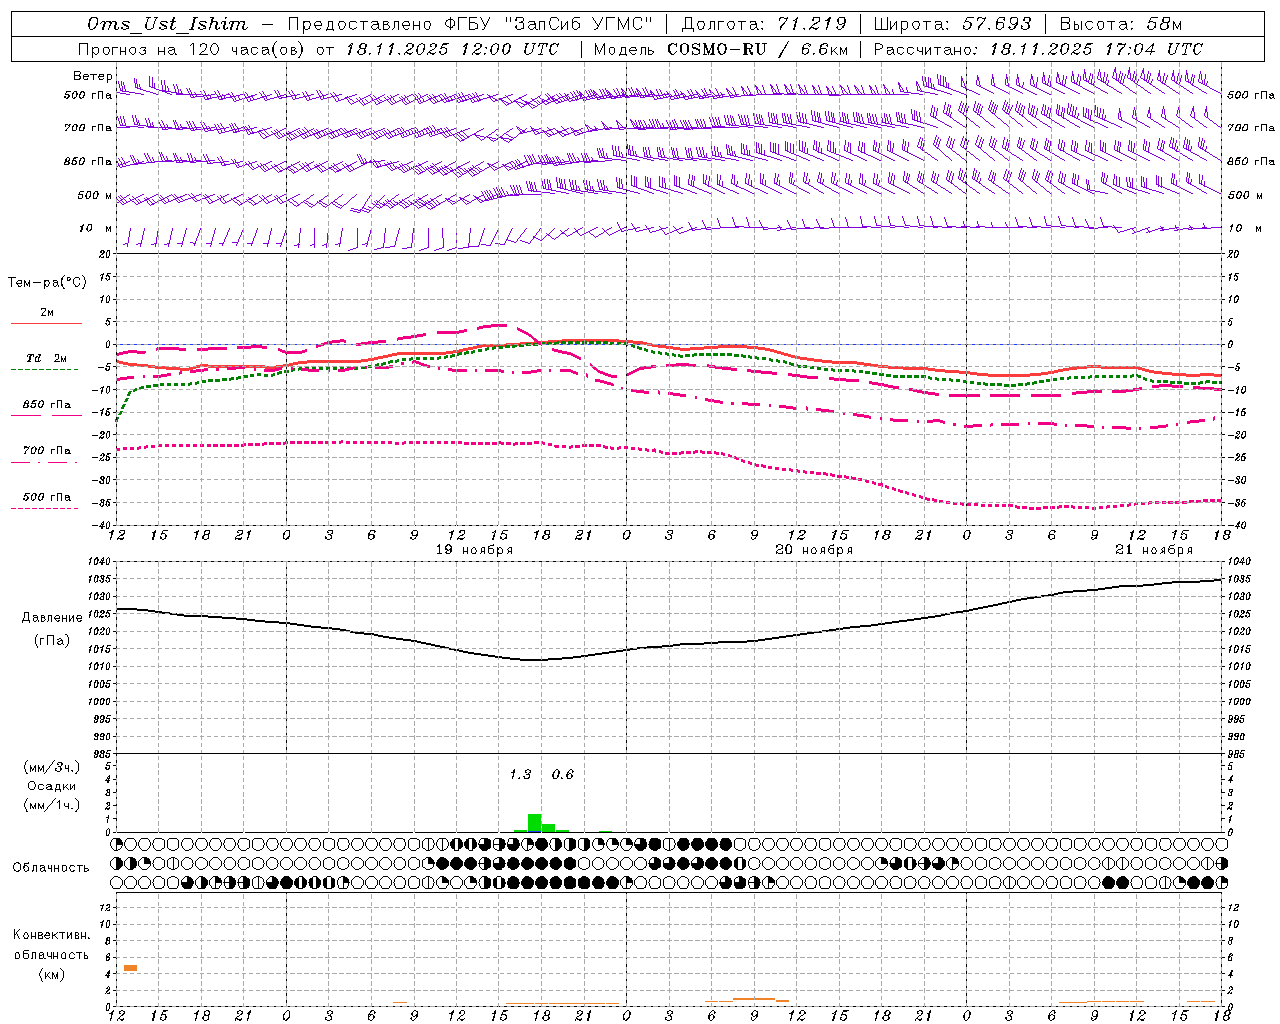The width and height of the screenshot is (1280, 1024).
Task: Click the Рассчитано: 18.11.2025 17:04 UTC text
Action: (x=1038, y=49)
